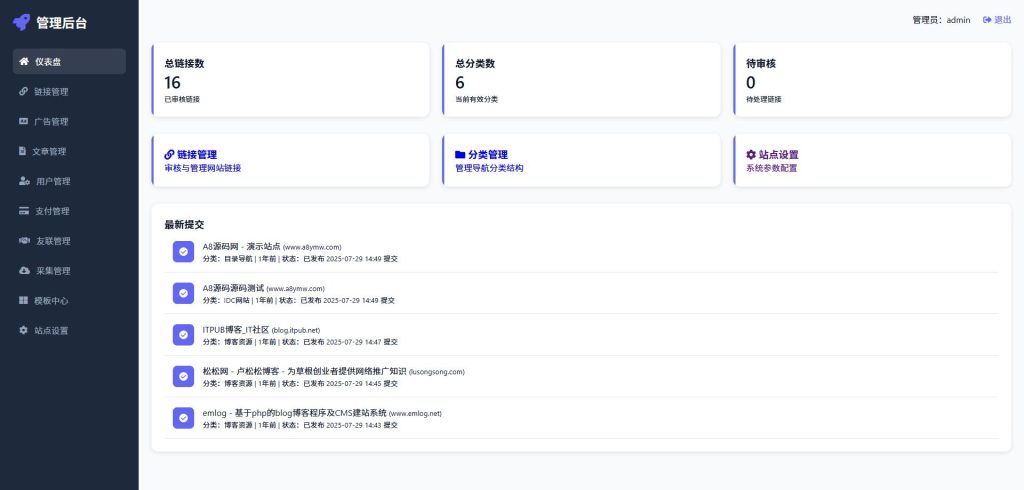
Task: Click entry title A8源码网 - 演示站点
Action: [242, 246]
